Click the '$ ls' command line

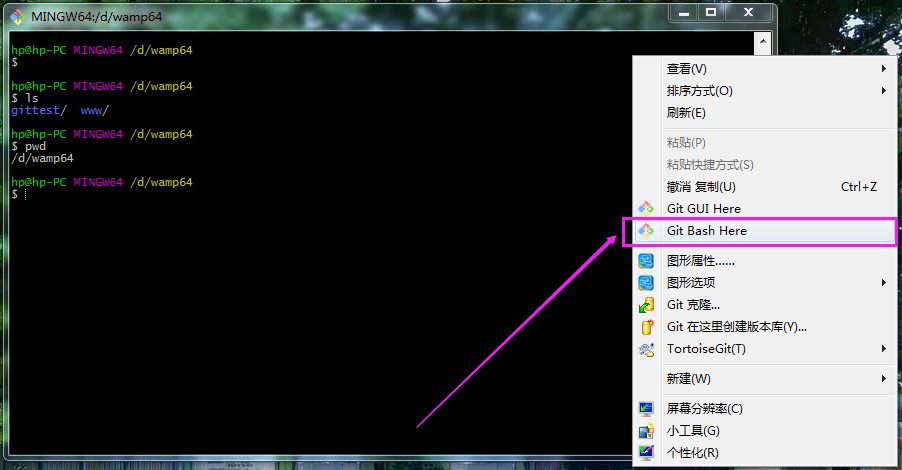tap(25, 98)
